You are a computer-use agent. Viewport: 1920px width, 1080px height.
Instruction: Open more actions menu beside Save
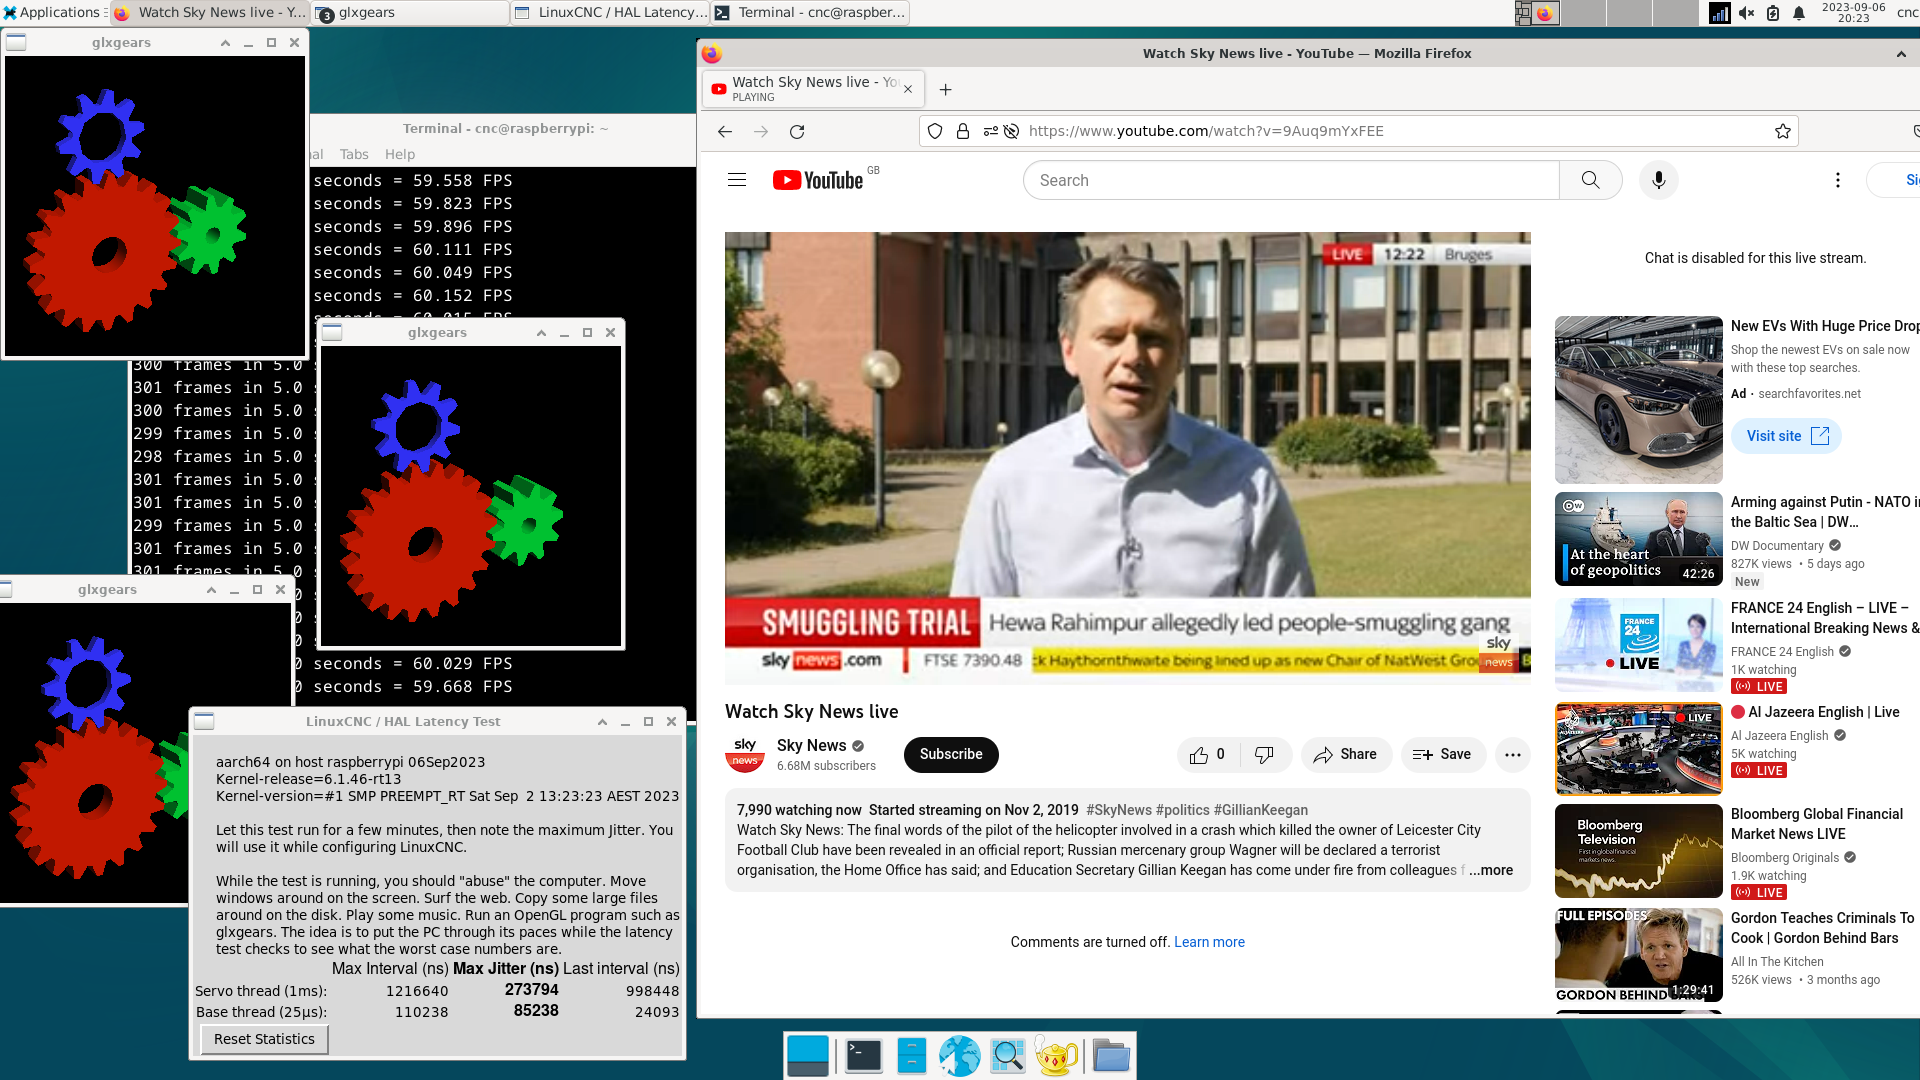click(1512, 755)
